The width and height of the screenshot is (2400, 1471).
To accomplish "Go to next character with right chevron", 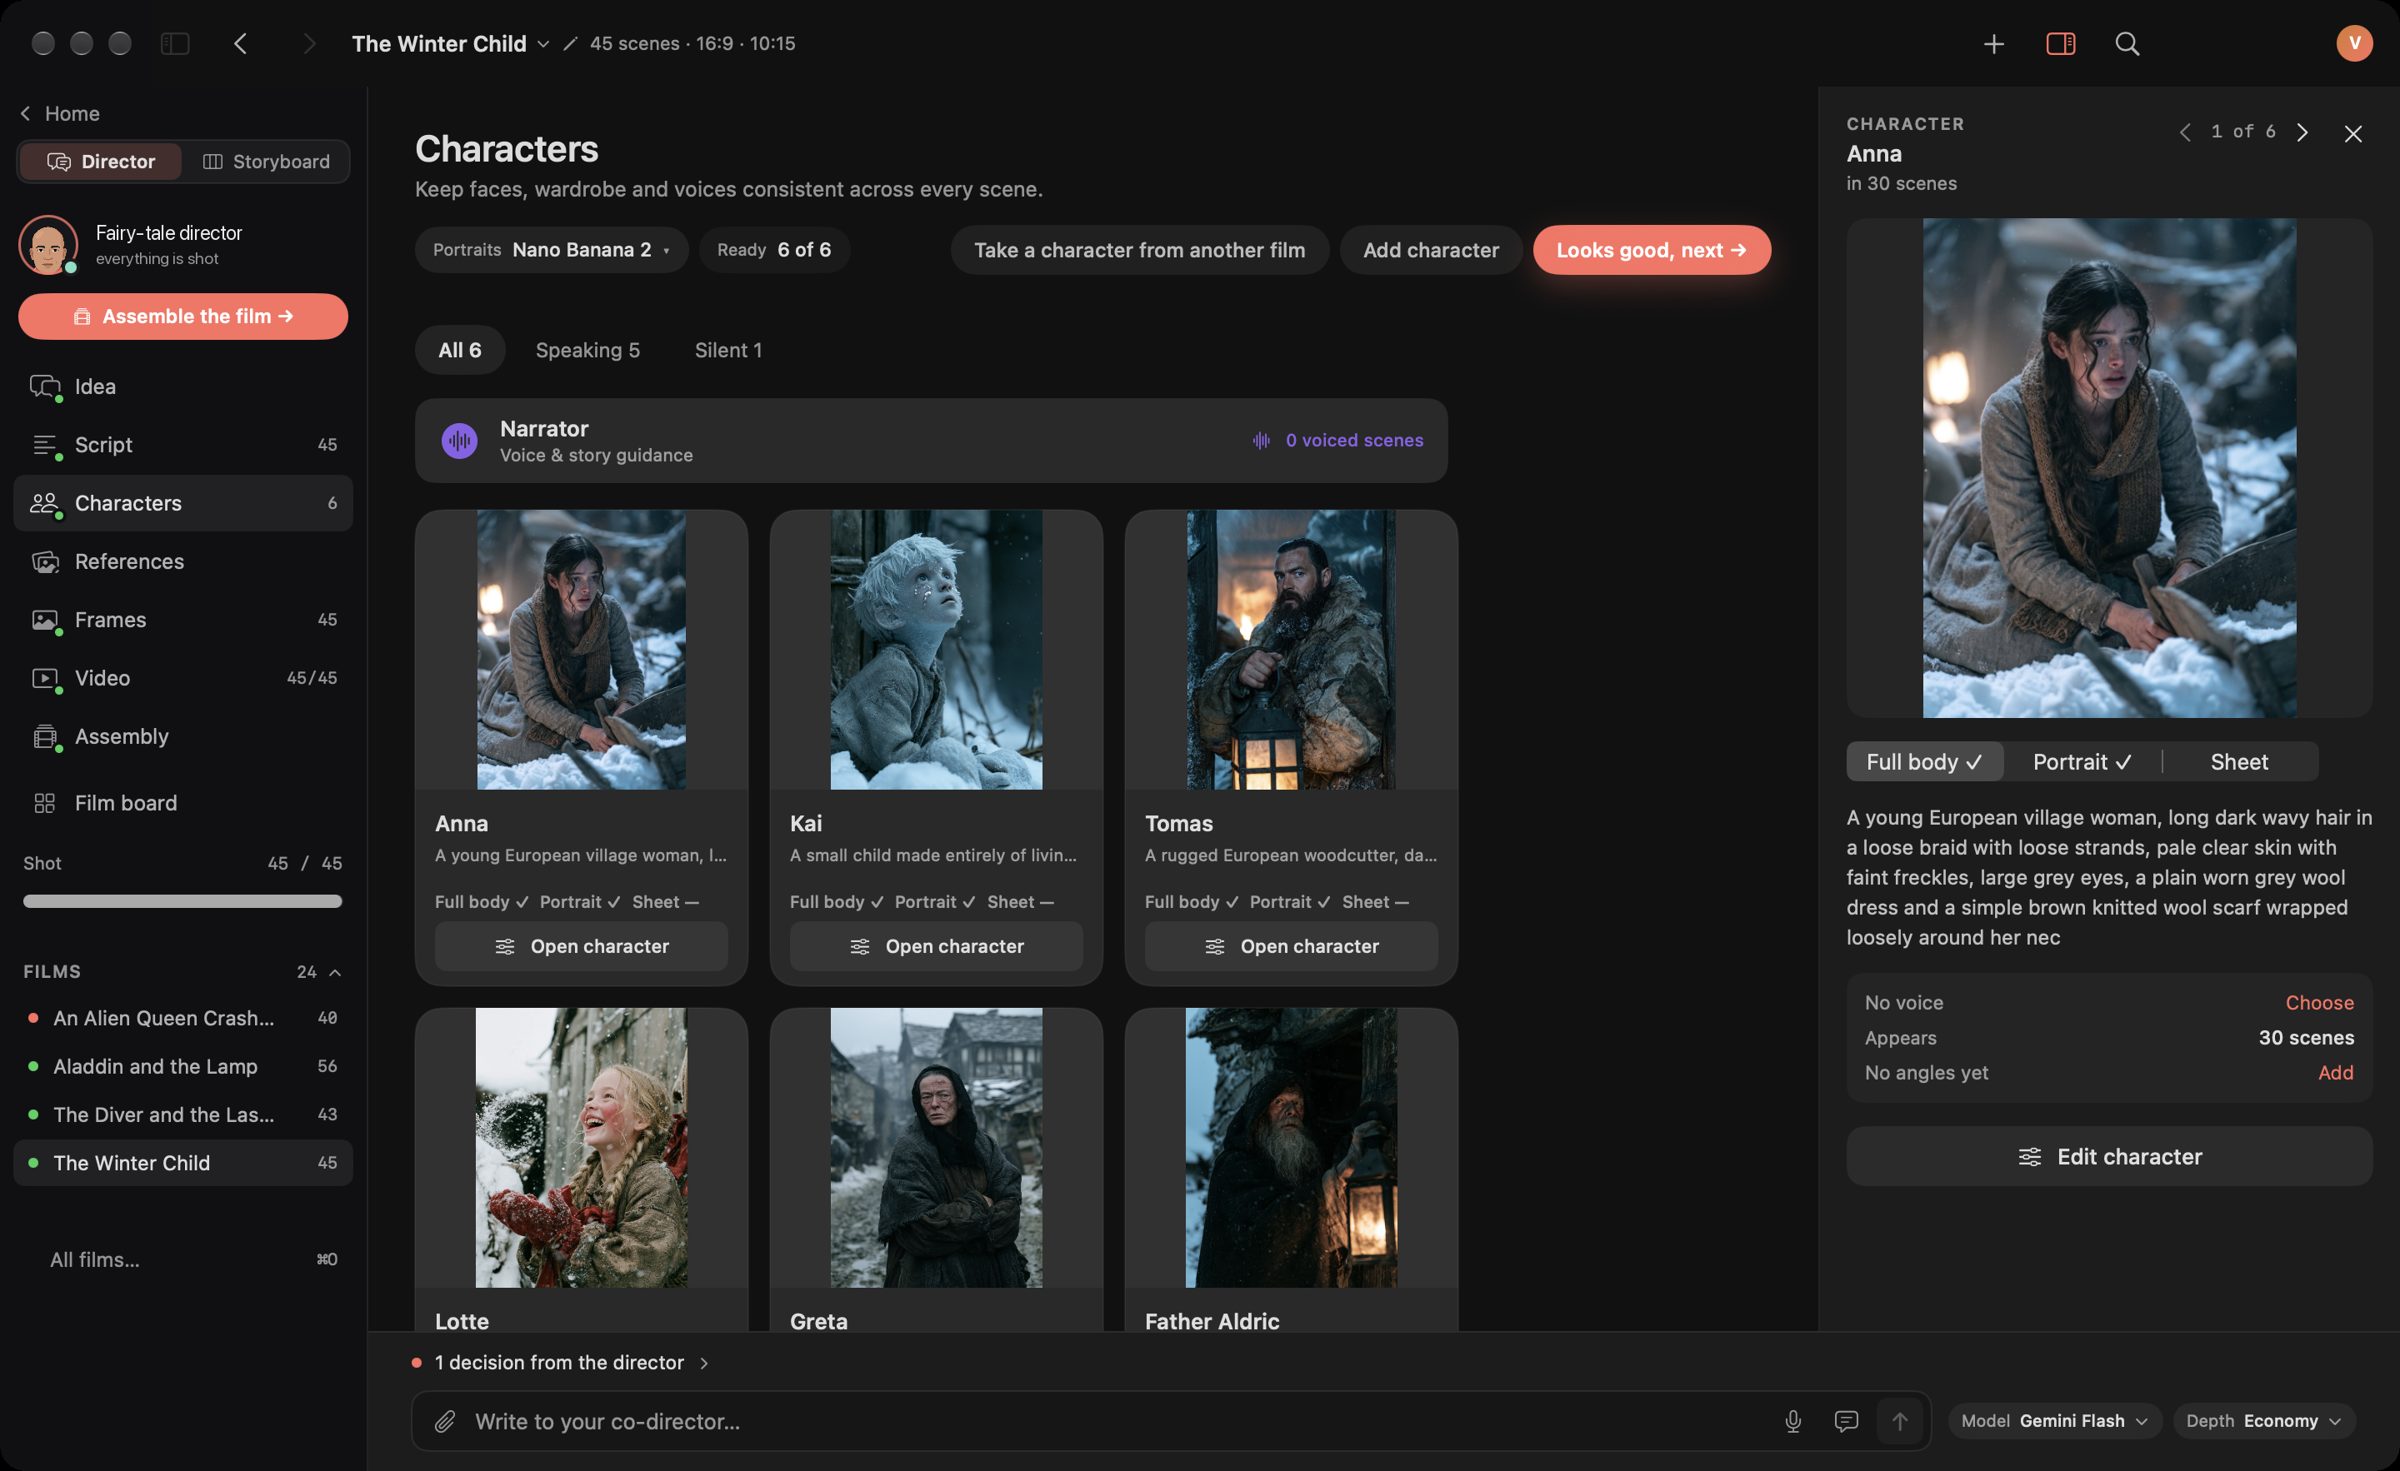I will (2302, 132).
